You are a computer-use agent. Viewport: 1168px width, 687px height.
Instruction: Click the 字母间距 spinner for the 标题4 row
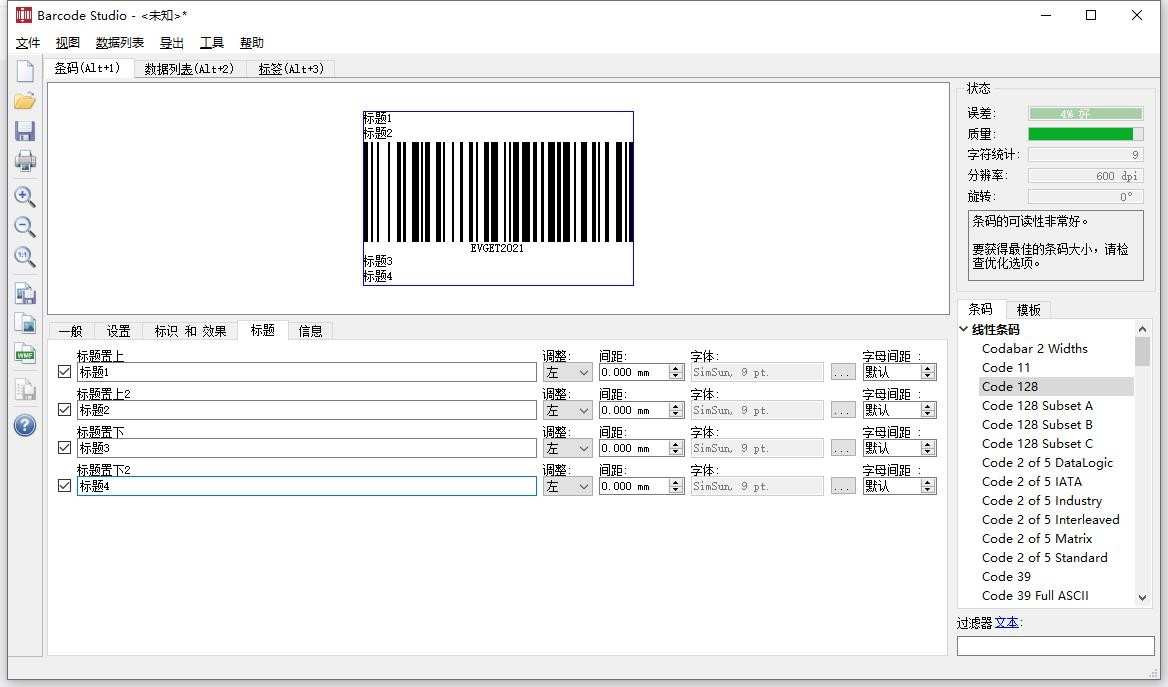pos(928,486)
